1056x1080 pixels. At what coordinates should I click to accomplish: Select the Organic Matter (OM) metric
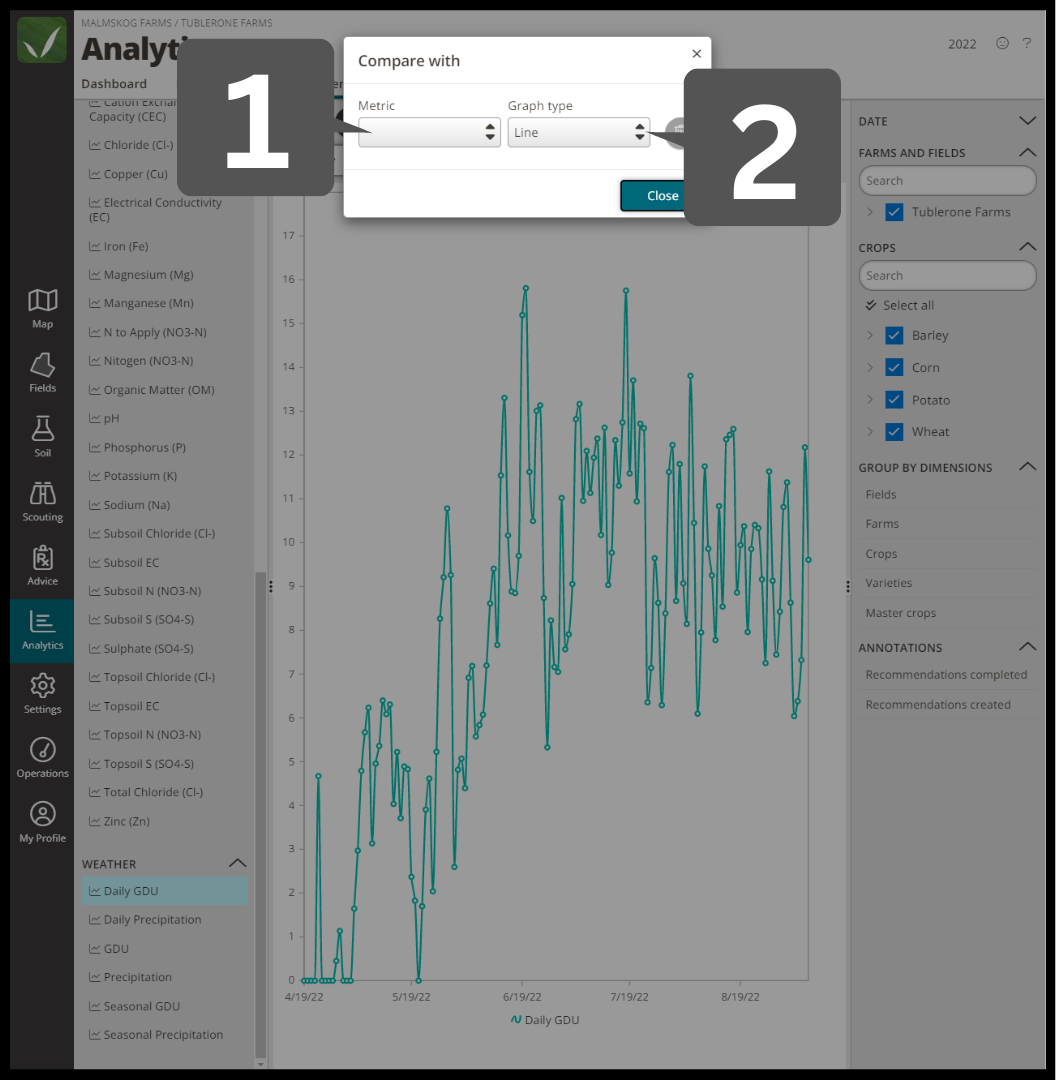point(152,390)
